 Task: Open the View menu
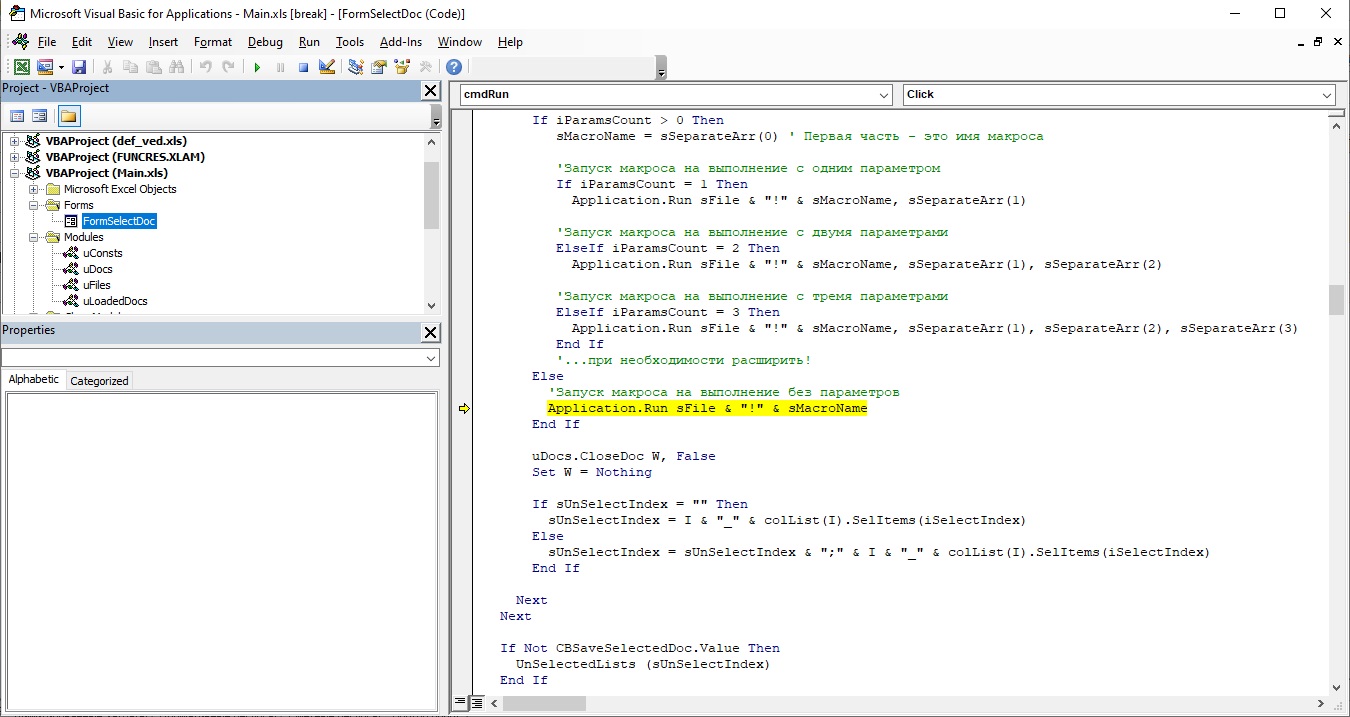pyautogui.click(x=120, y=42)
